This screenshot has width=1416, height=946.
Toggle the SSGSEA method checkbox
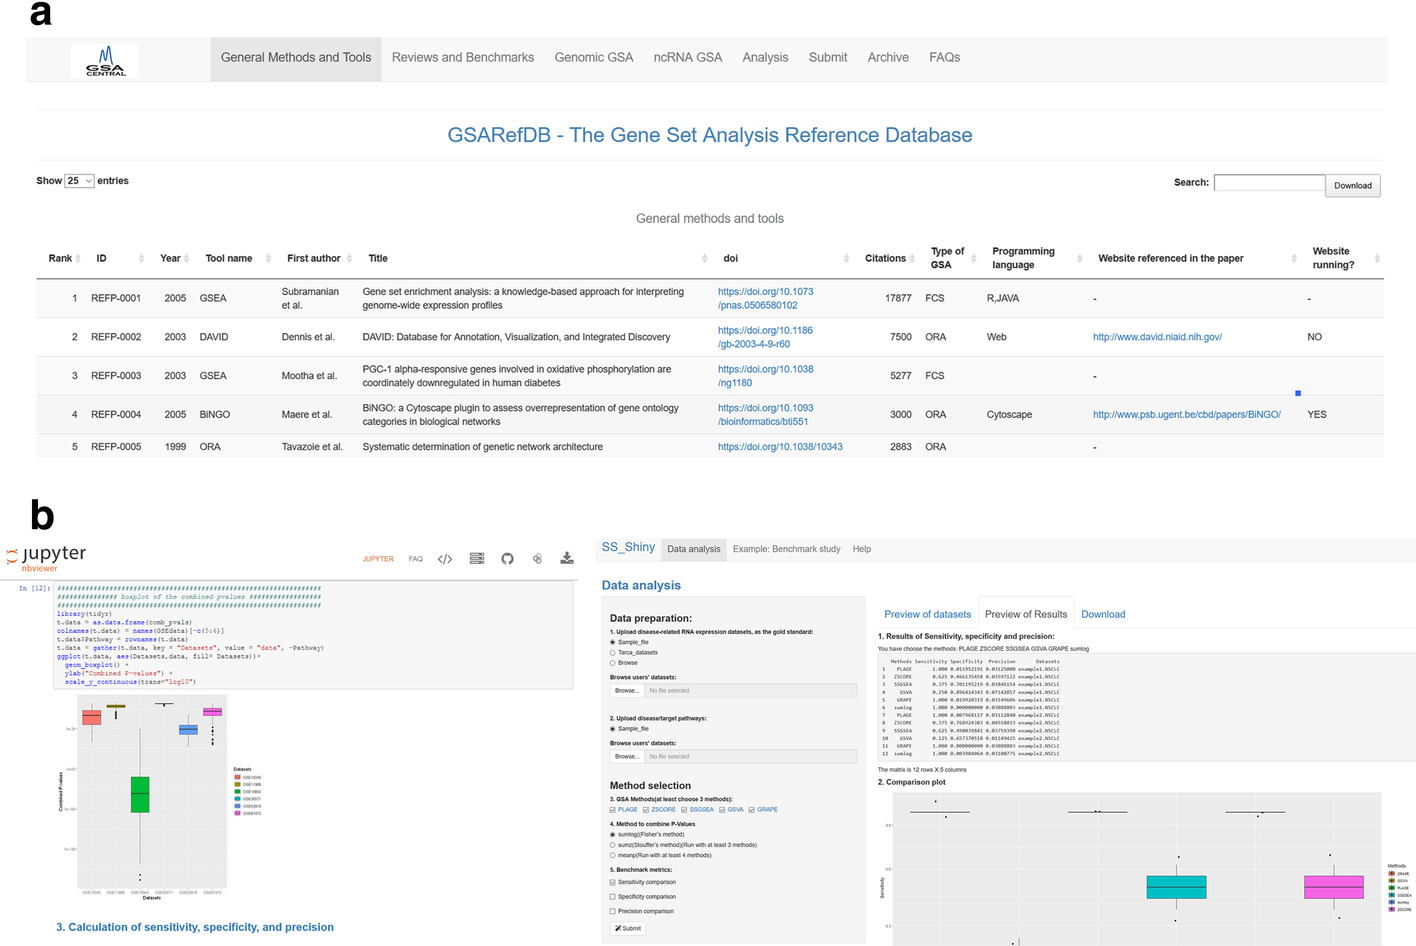pyautogui.click(x=685, y=810)
